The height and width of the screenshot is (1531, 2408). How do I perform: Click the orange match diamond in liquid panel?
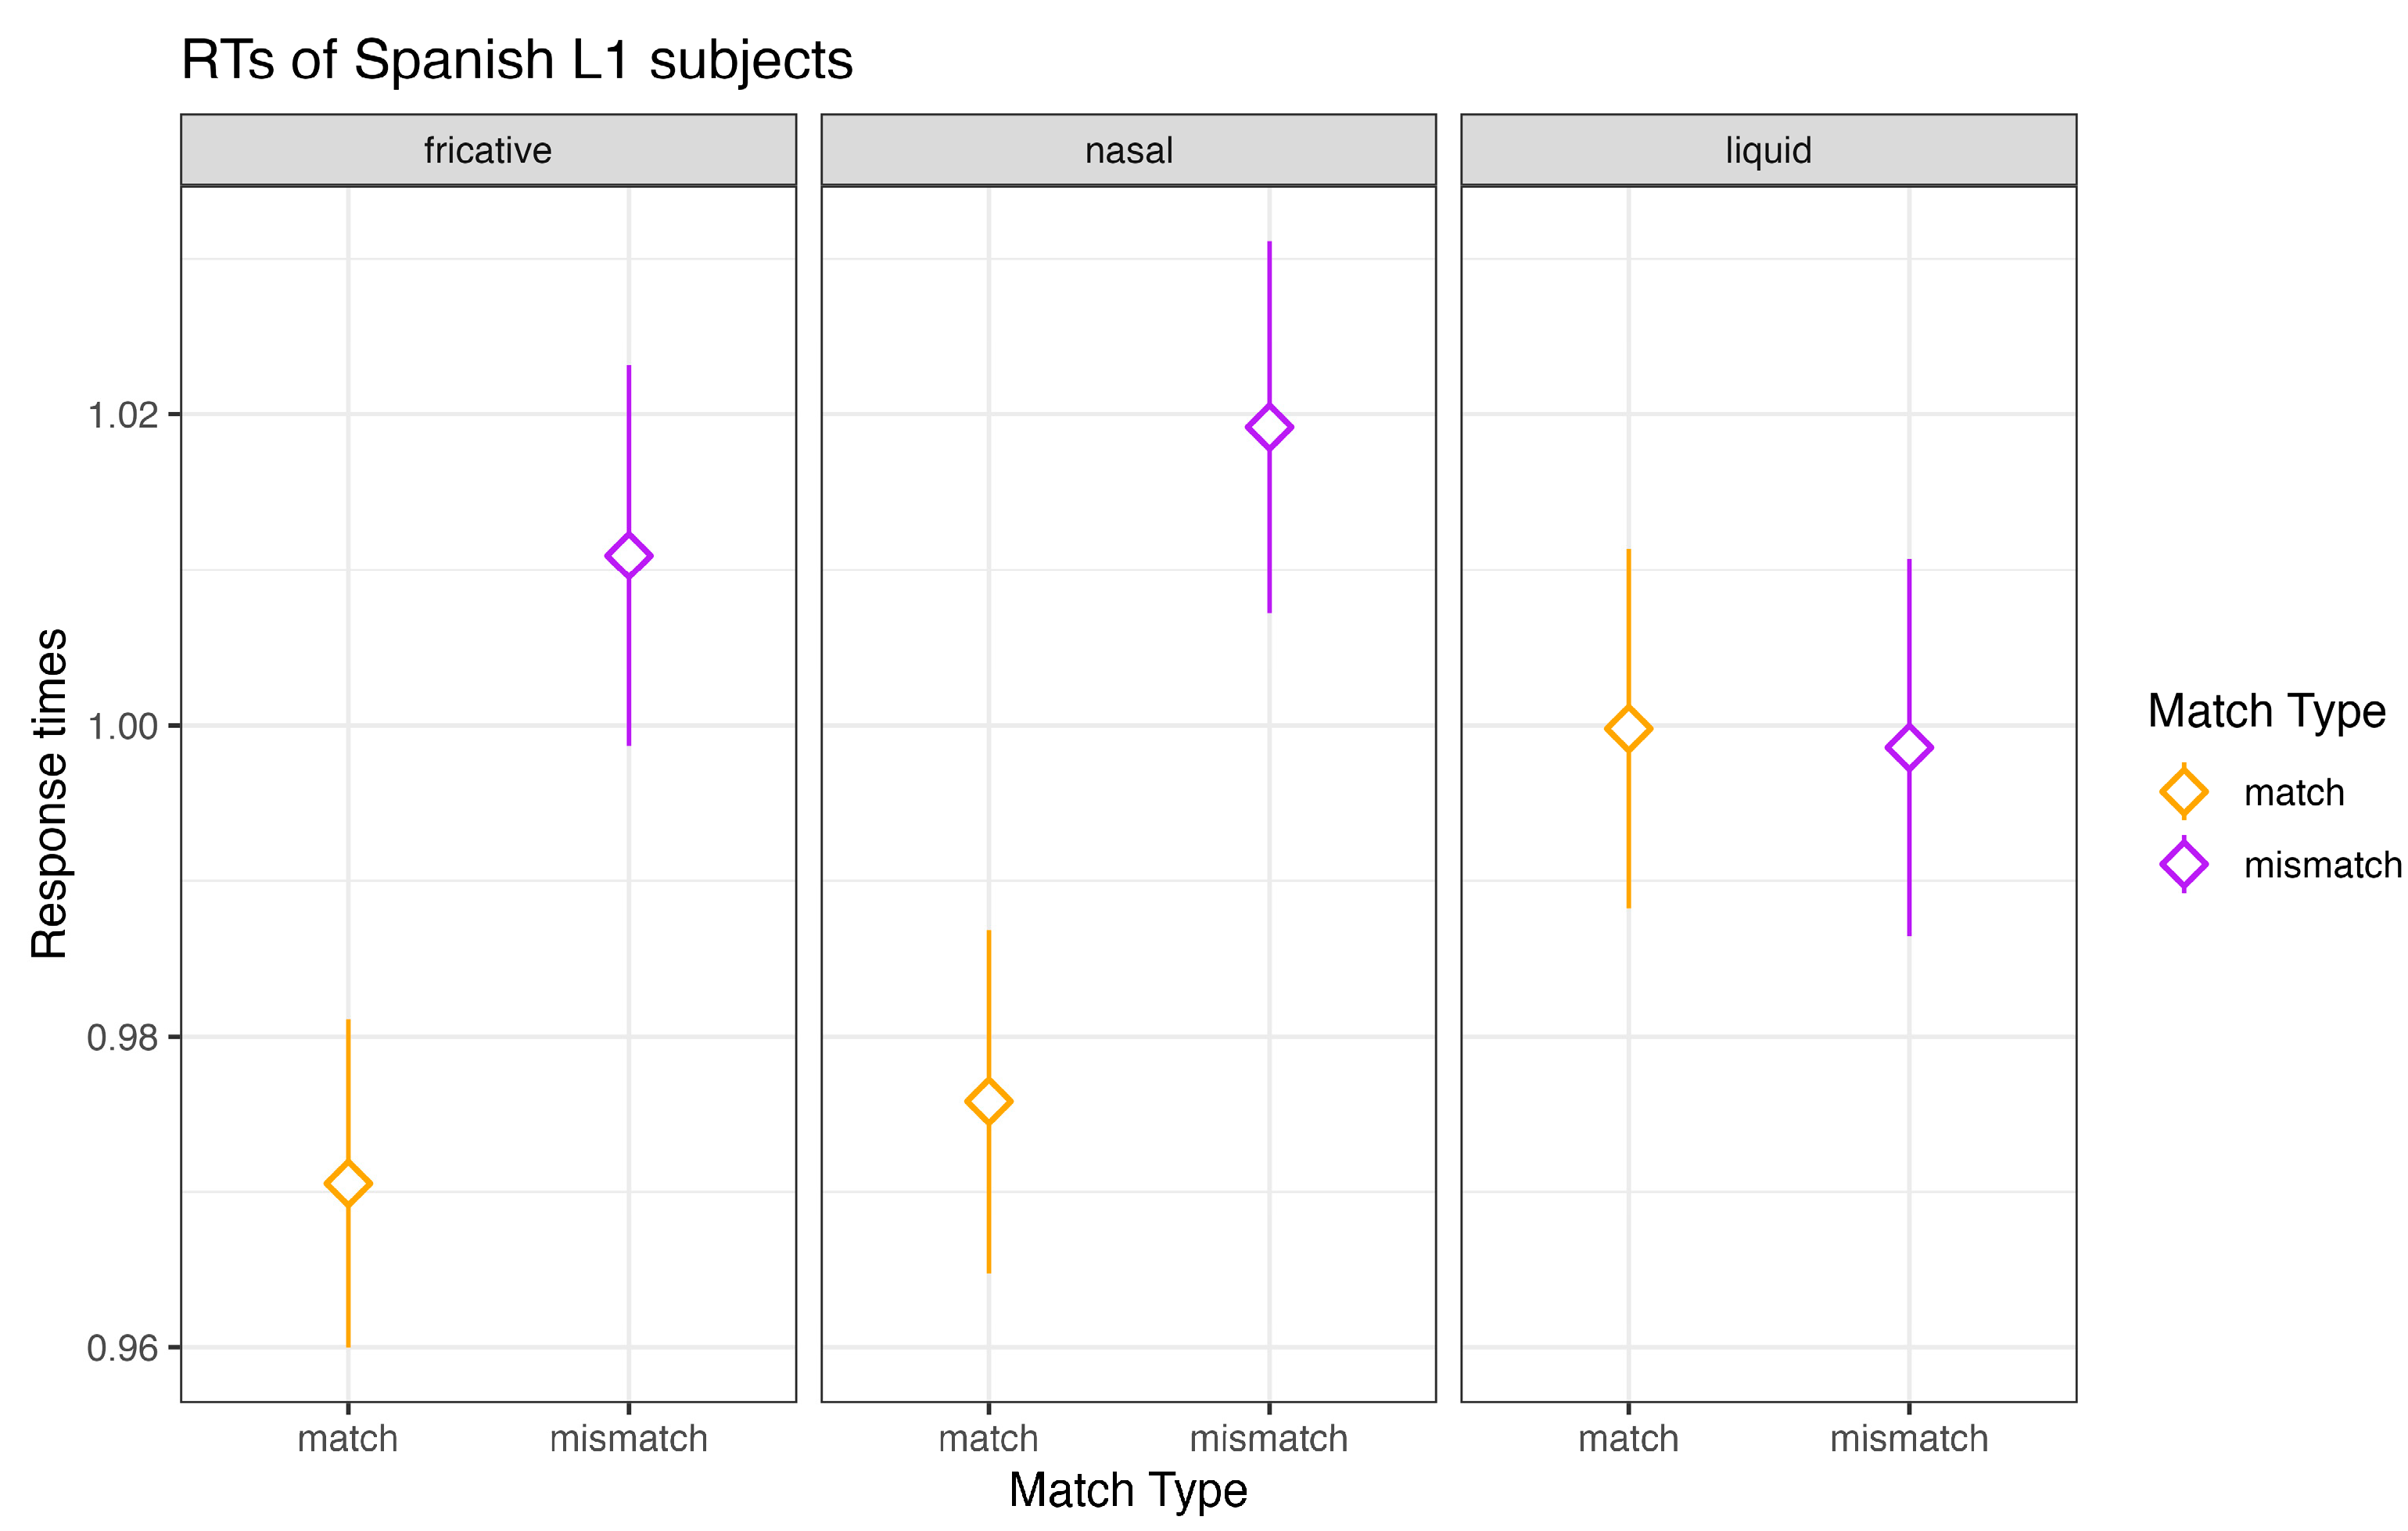(1629, 729)
